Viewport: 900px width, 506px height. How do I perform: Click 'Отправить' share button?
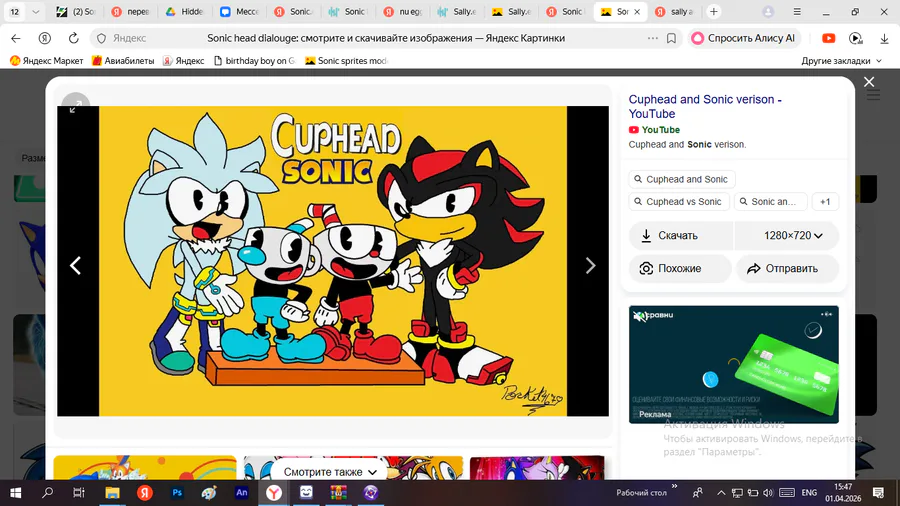coord(788,268)
